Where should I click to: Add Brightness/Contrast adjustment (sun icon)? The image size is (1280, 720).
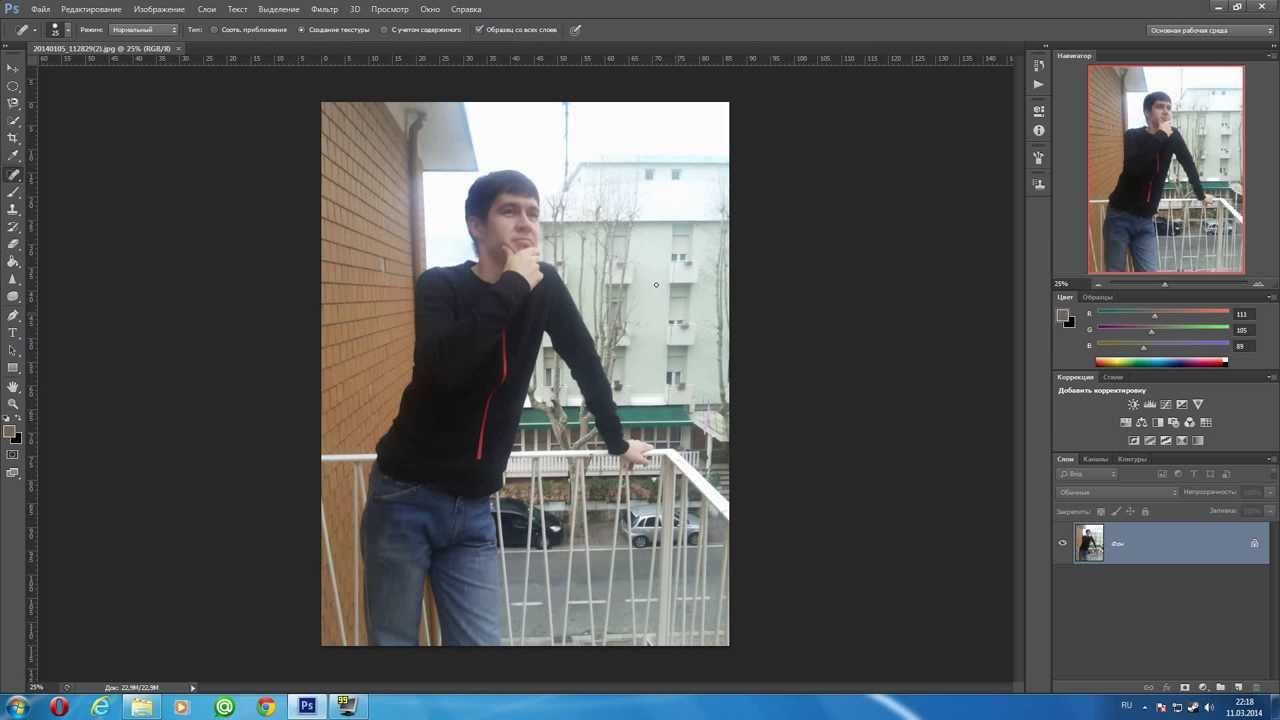(x=1133, y=404)
